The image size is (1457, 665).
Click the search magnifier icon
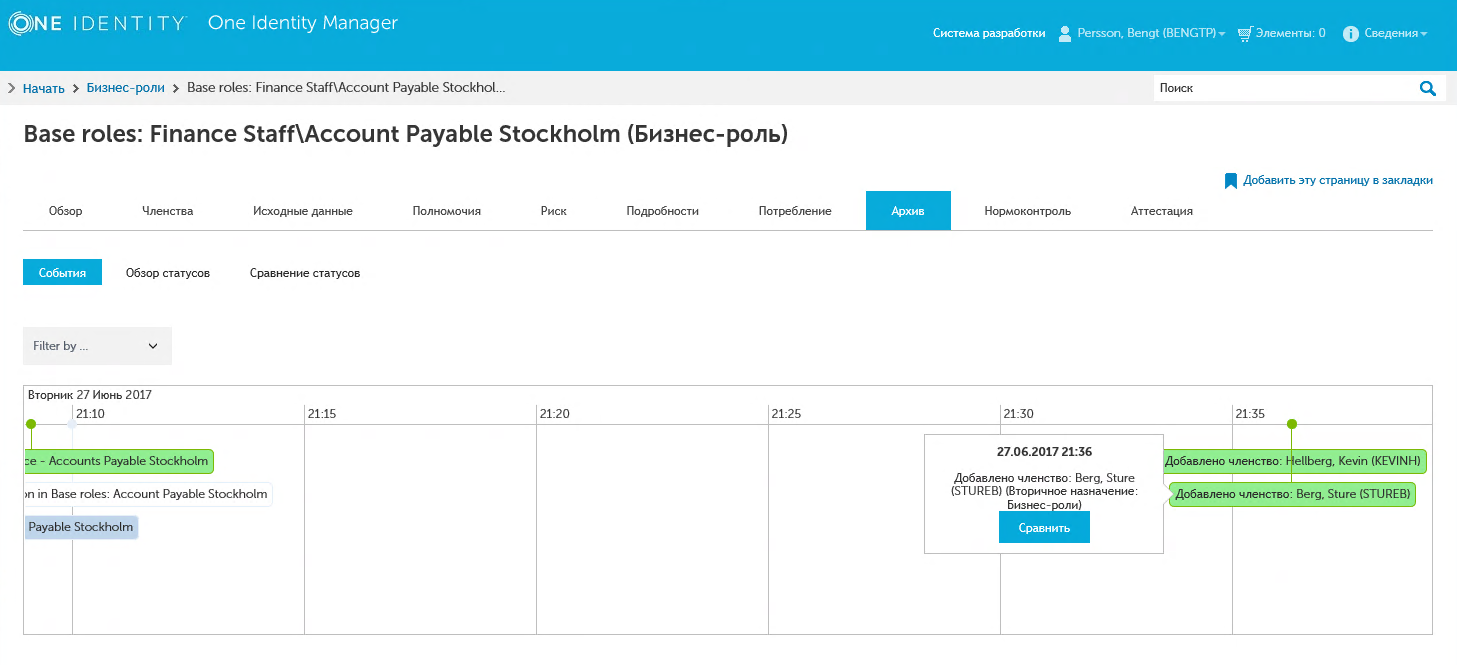coord(1428,88)
